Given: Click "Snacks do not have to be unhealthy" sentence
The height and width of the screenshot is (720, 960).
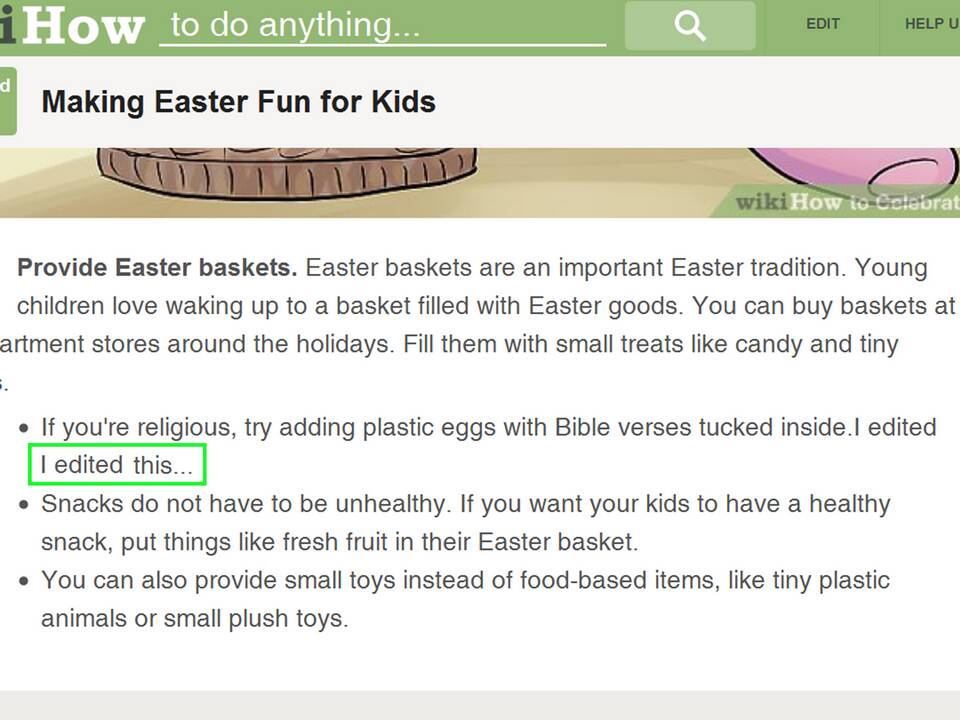Looking at the screenshot, I should point(246,504).
